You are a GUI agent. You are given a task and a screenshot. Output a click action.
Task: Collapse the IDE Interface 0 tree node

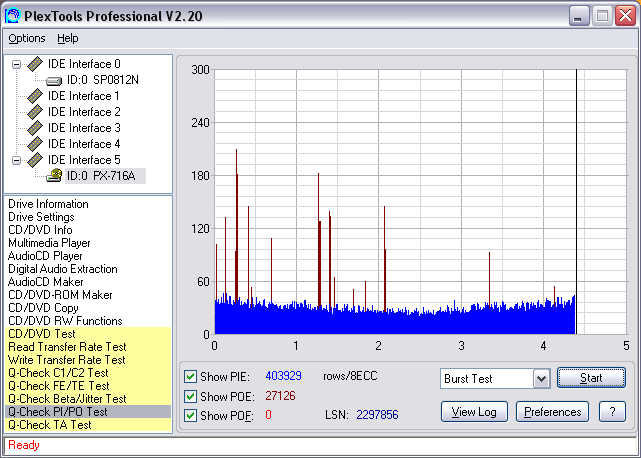(x=16, y=64)
